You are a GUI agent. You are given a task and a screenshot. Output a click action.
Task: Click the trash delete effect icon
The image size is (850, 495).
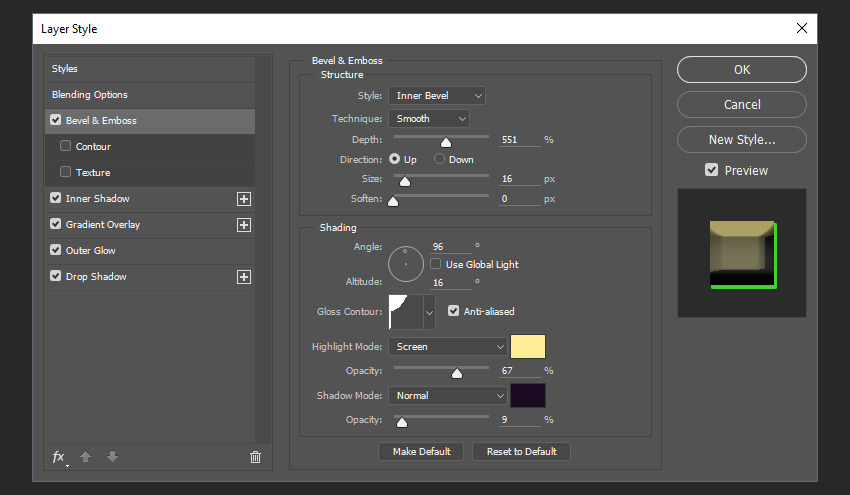255,457
